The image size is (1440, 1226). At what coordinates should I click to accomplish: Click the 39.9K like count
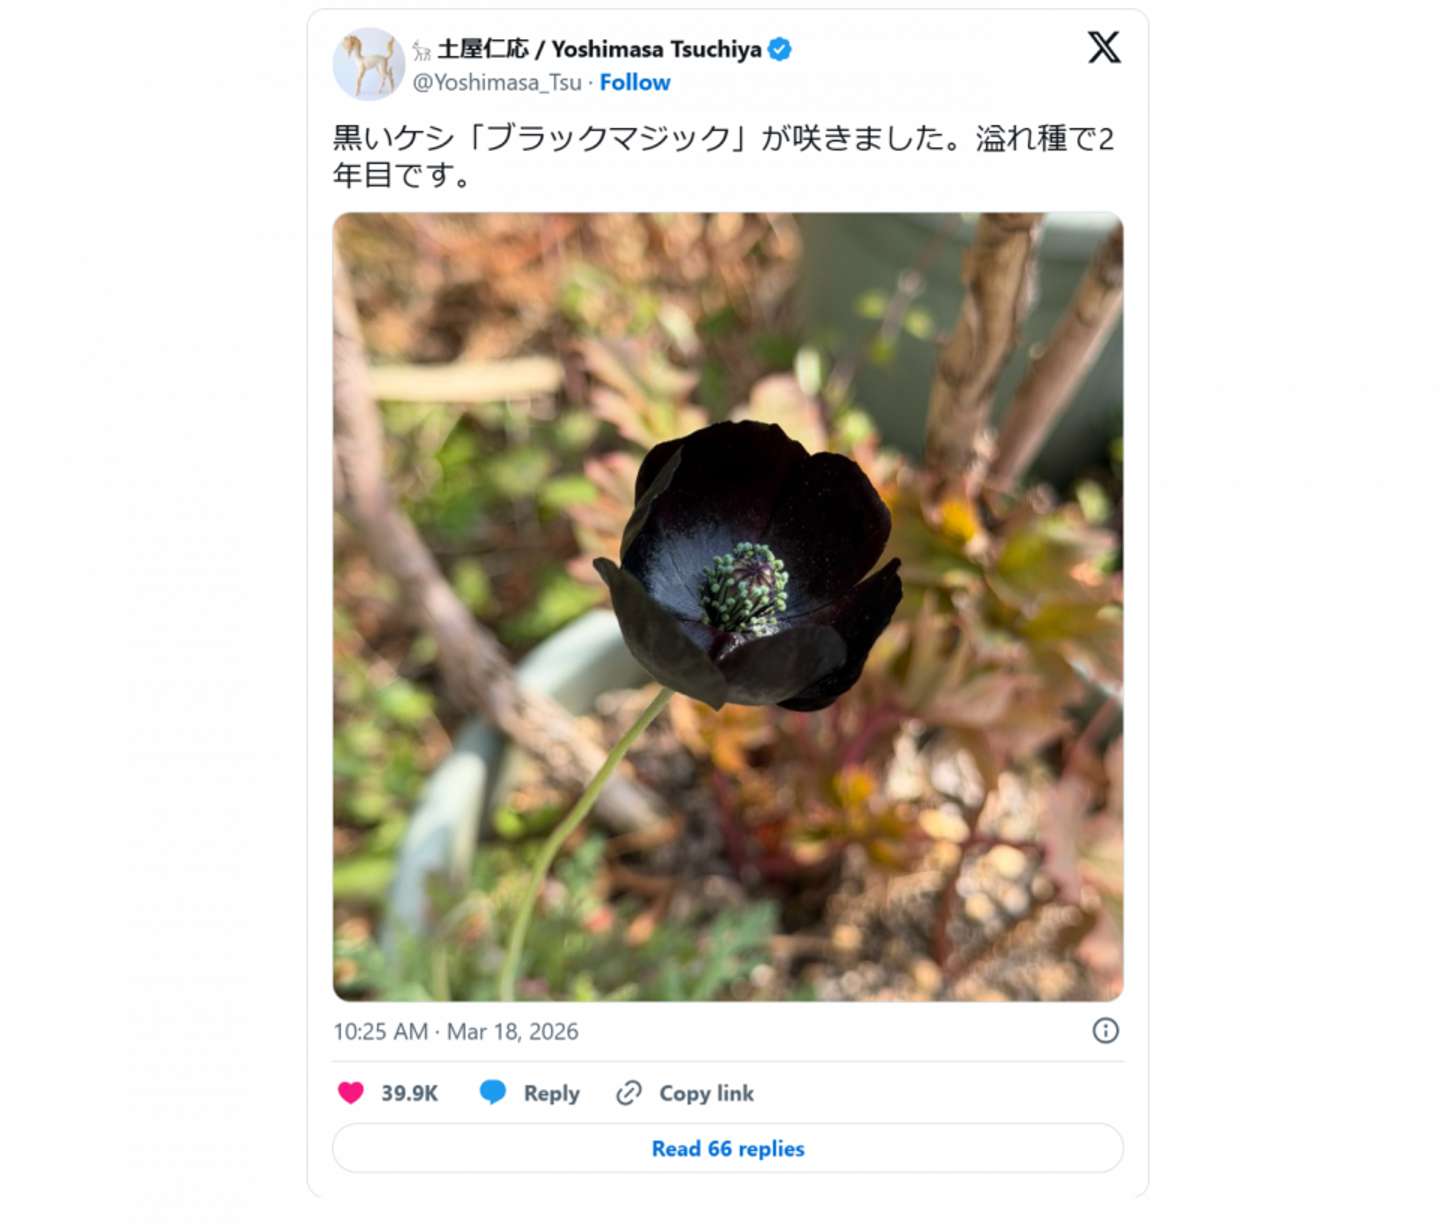pos(410,1094)
